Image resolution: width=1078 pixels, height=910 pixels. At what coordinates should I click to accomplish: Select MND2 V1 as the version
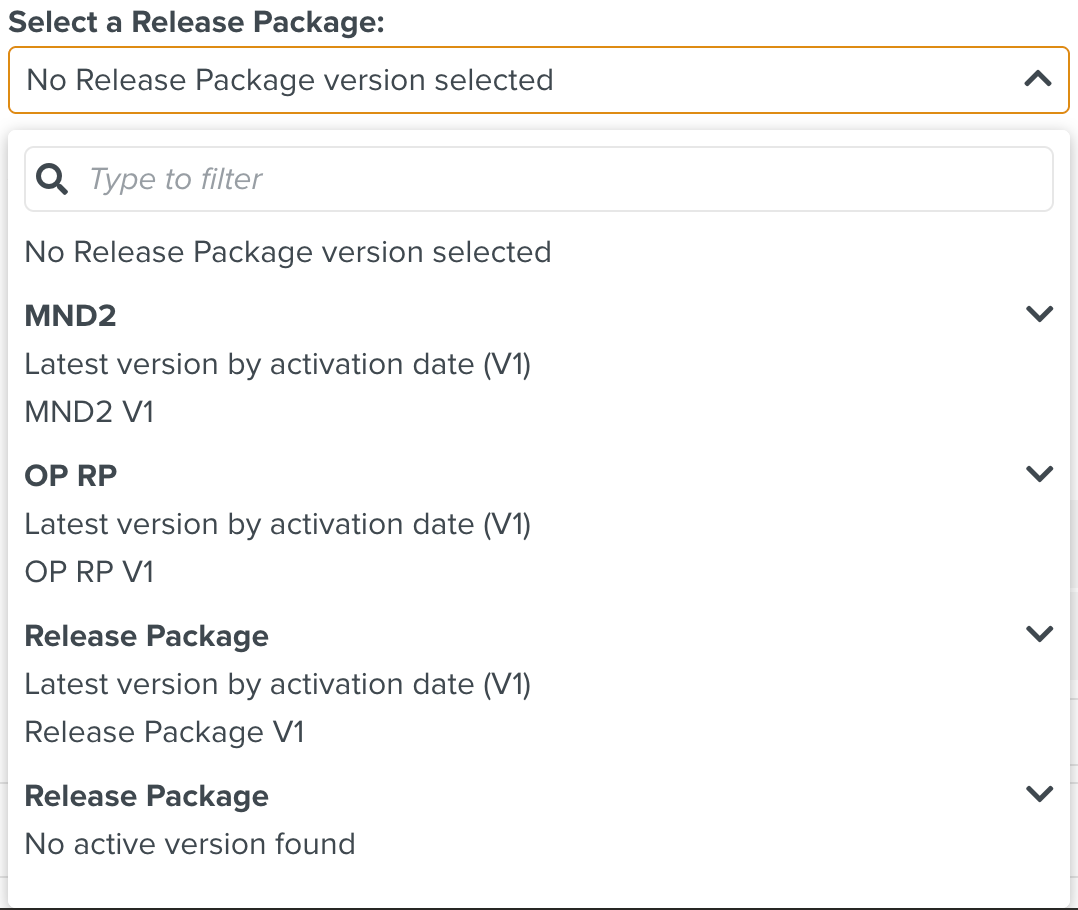88,412
